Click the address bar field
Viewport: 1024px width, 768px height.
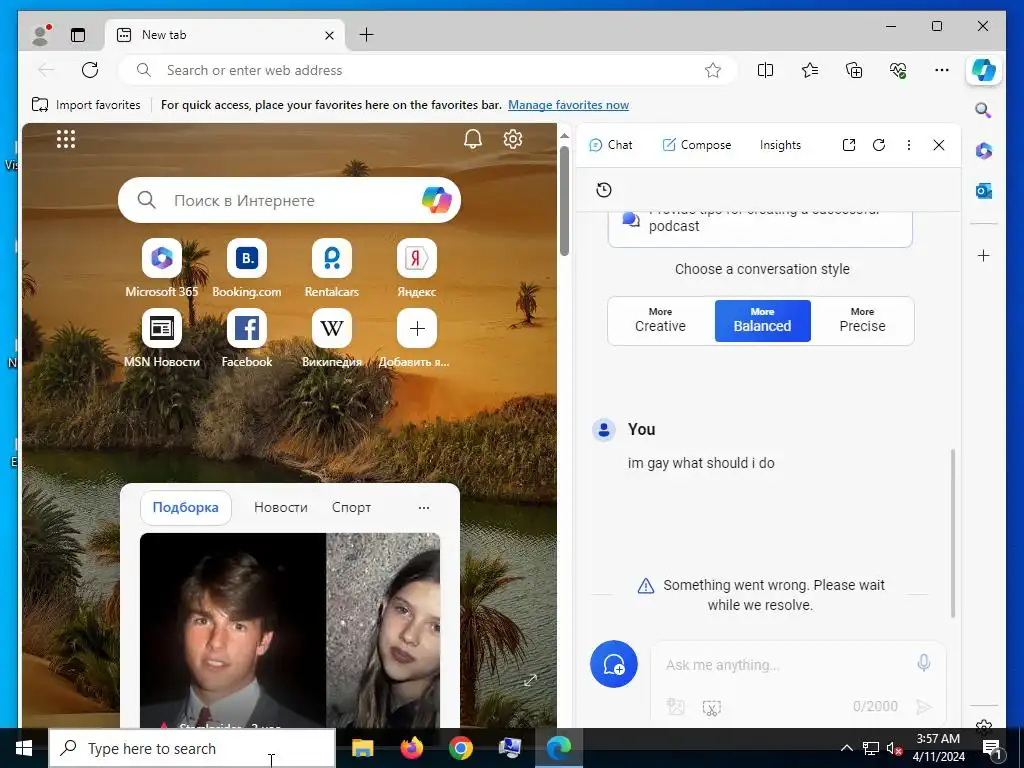point(428,70)
